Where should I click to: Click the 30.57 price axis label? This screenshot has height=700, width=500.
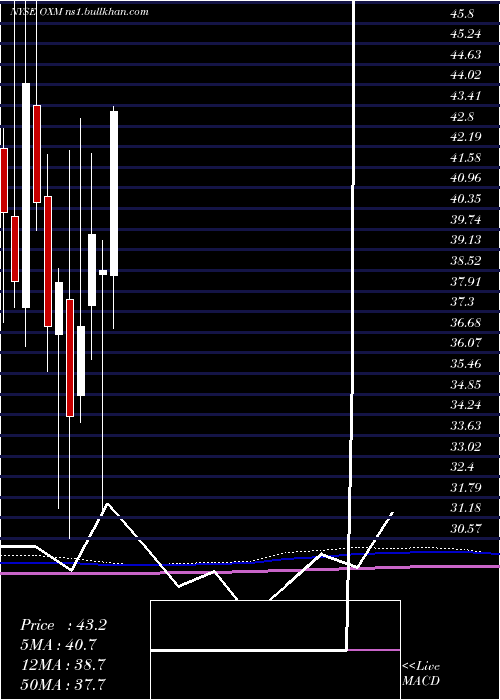point(466,529)
